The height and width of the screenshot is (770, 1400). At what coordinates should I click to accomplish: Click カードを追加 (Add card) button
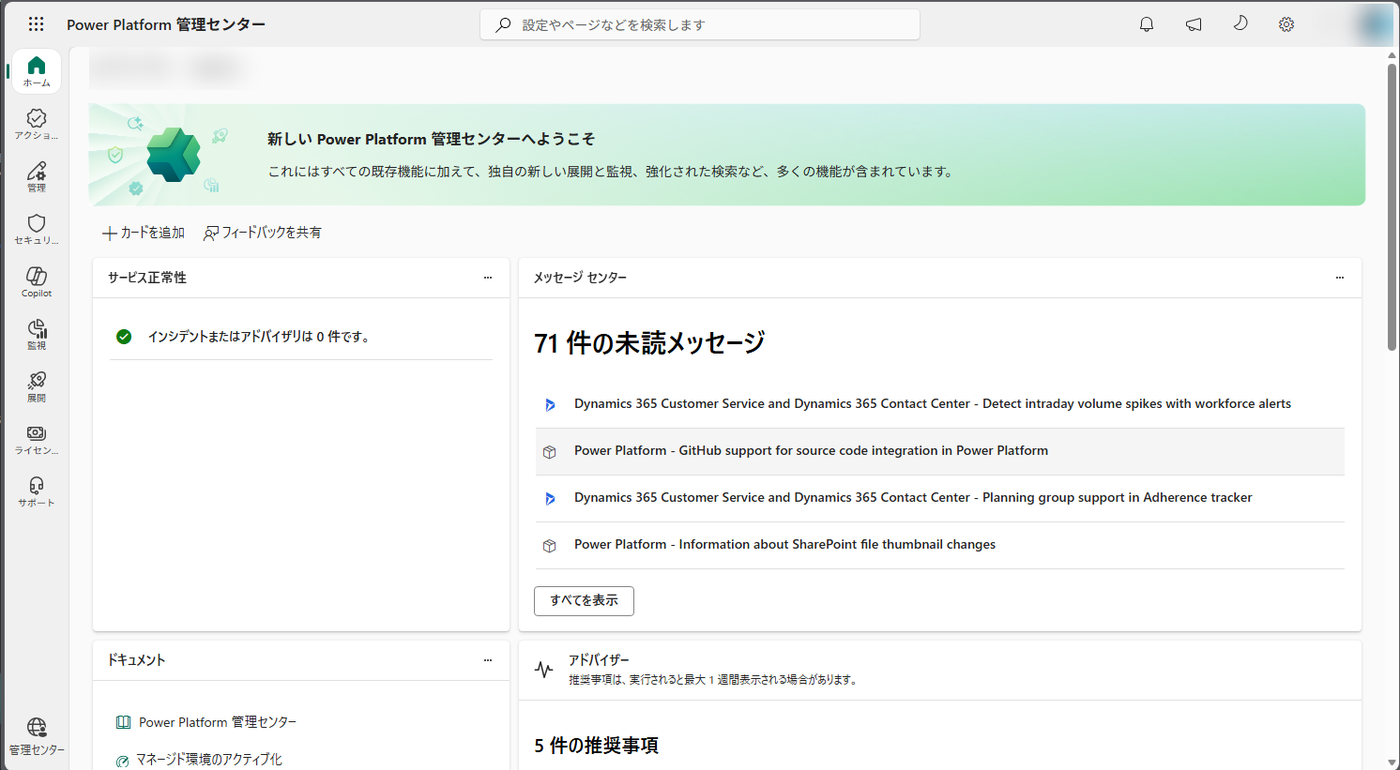[x=143, y=233]
